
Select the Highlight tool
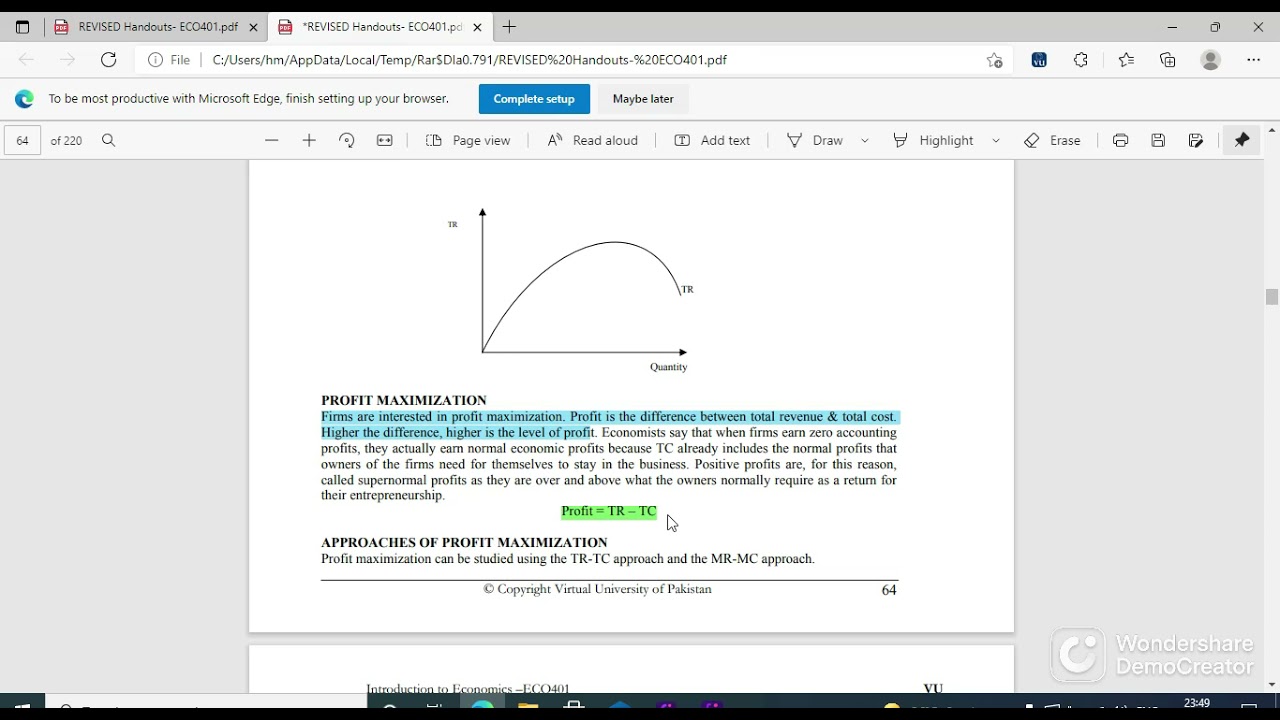click(933, 141)
